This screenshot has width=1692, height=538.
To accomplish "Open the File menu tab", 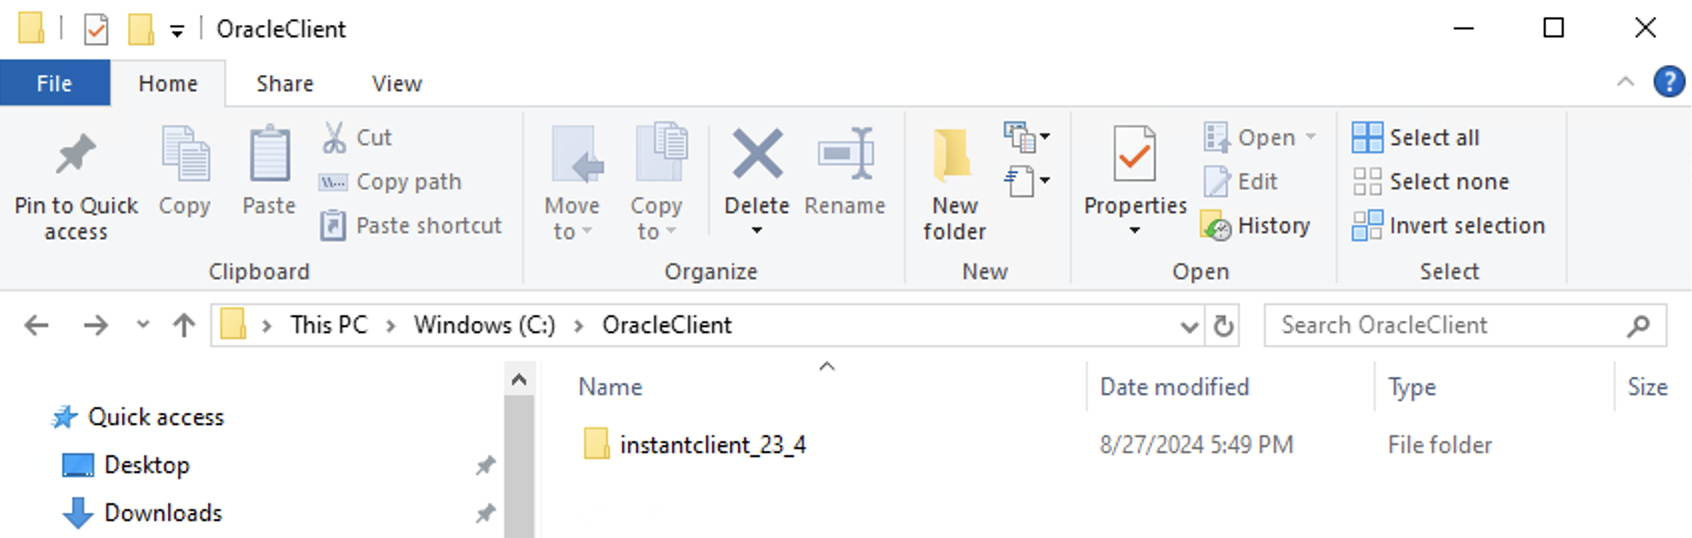I will pos(55,84).
